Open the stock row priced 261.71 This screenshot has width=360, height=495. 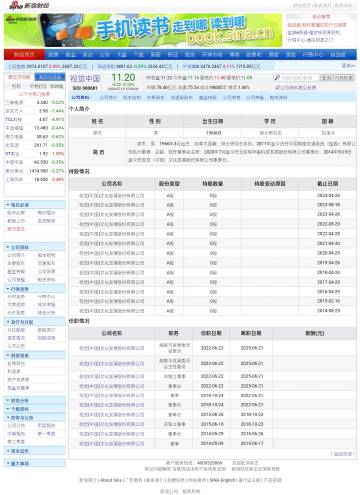[x=35, y=145]
